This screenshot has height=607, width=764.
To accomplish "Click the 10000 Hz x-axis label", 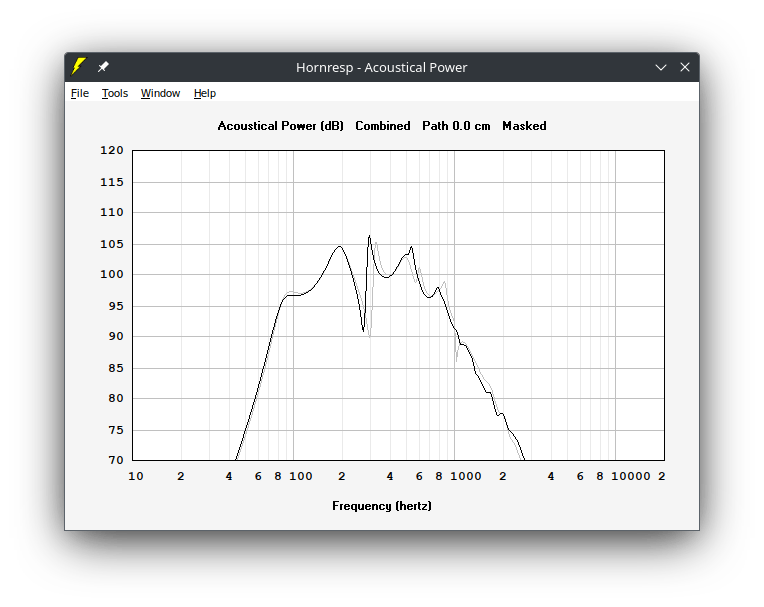I will pyautogui.click(x=631, y=476).
